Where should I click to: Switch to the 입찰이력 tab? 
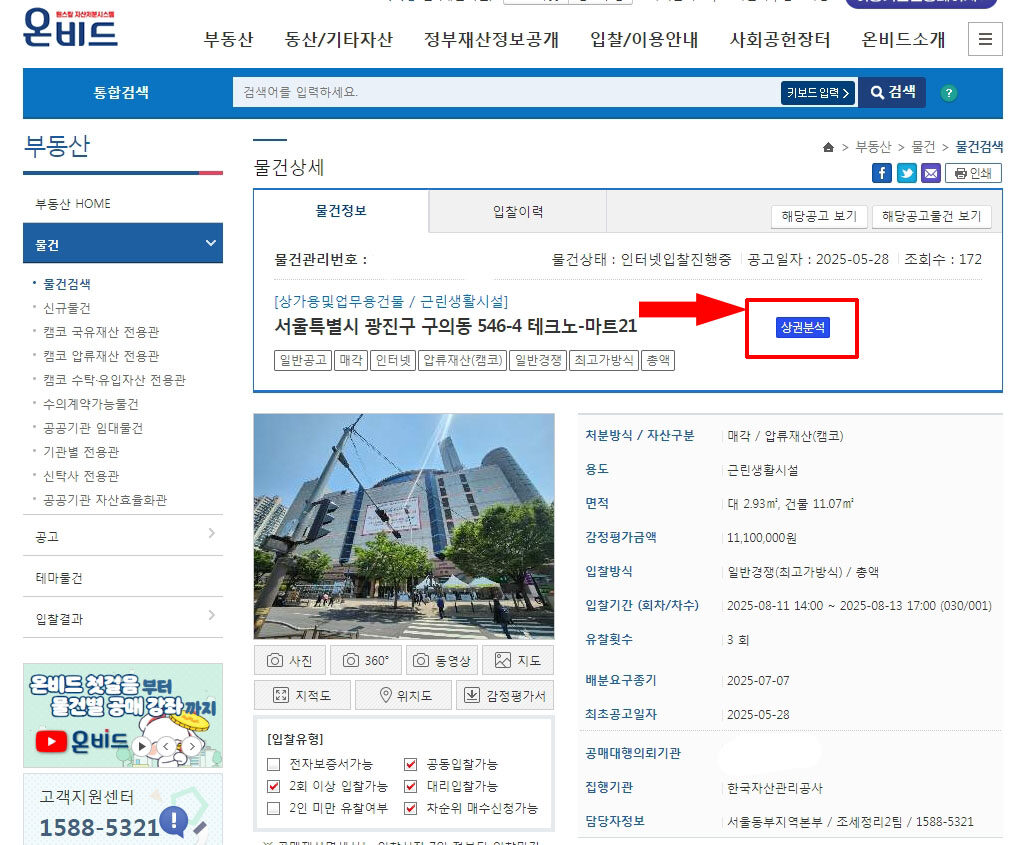(518, 211)
